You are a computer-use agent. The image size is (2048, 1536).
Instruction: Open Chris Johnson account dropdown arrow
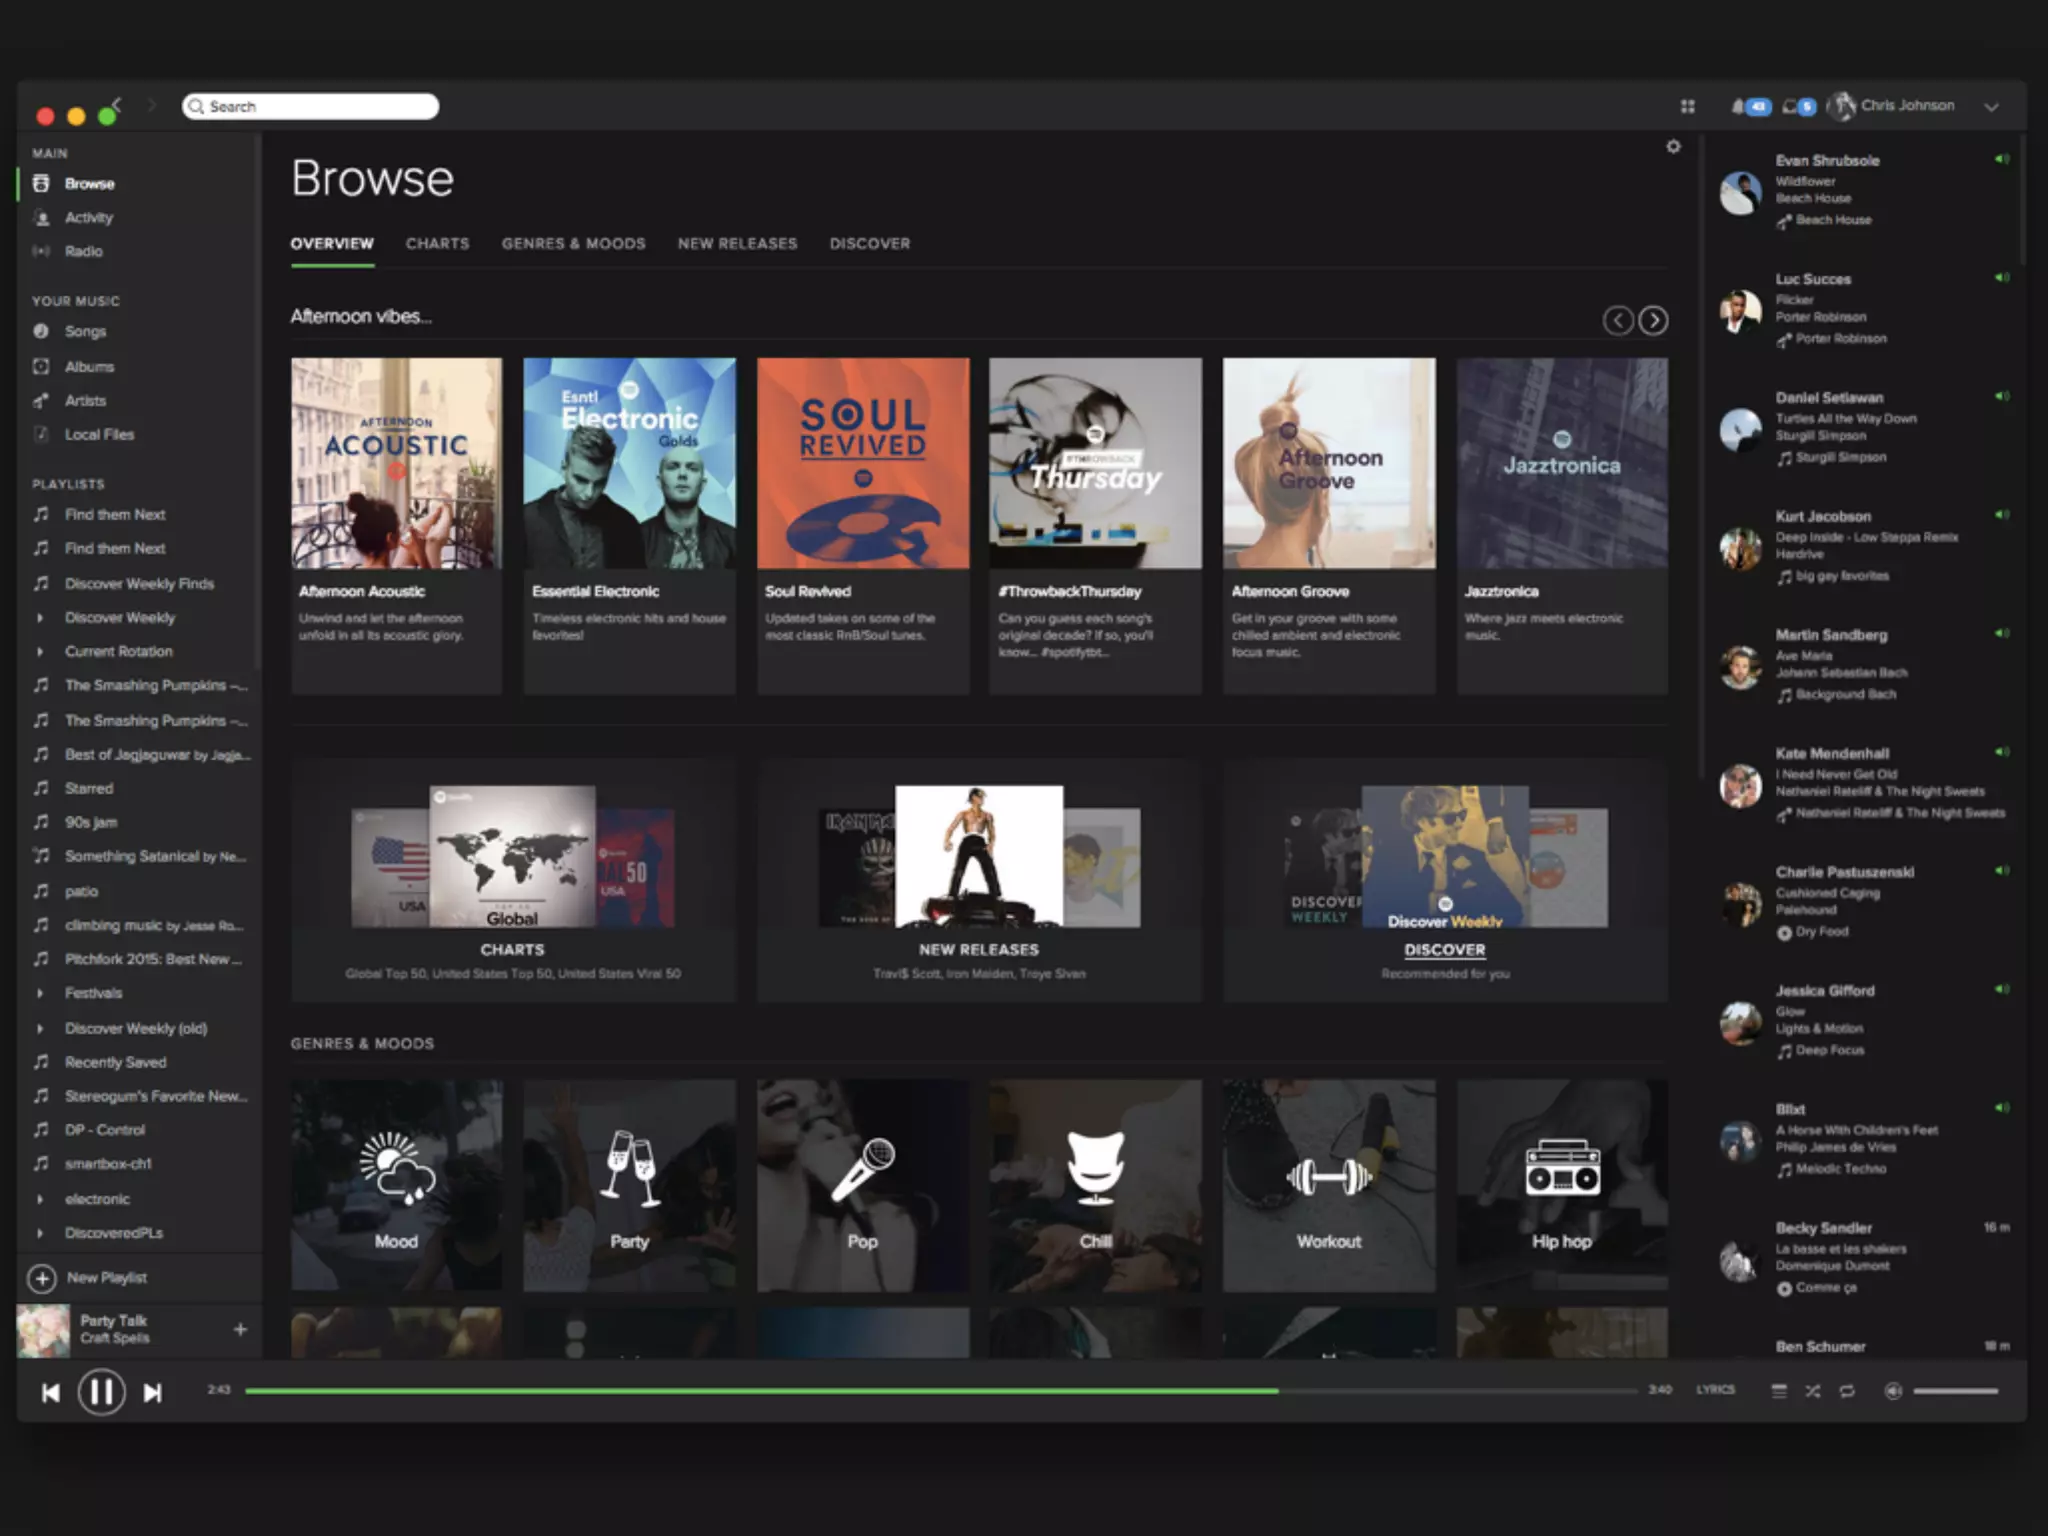[x=1991, y=107]
